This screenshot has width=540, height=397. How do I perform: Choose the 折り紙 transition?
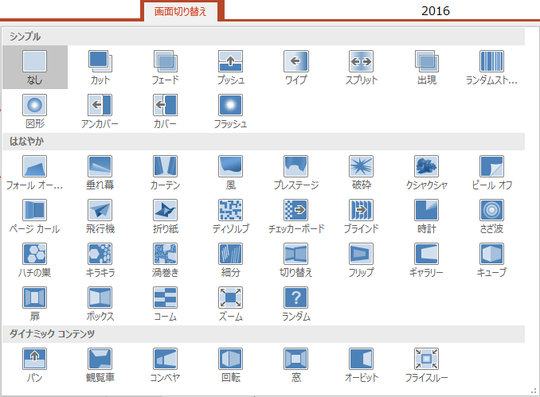[165, 216]
